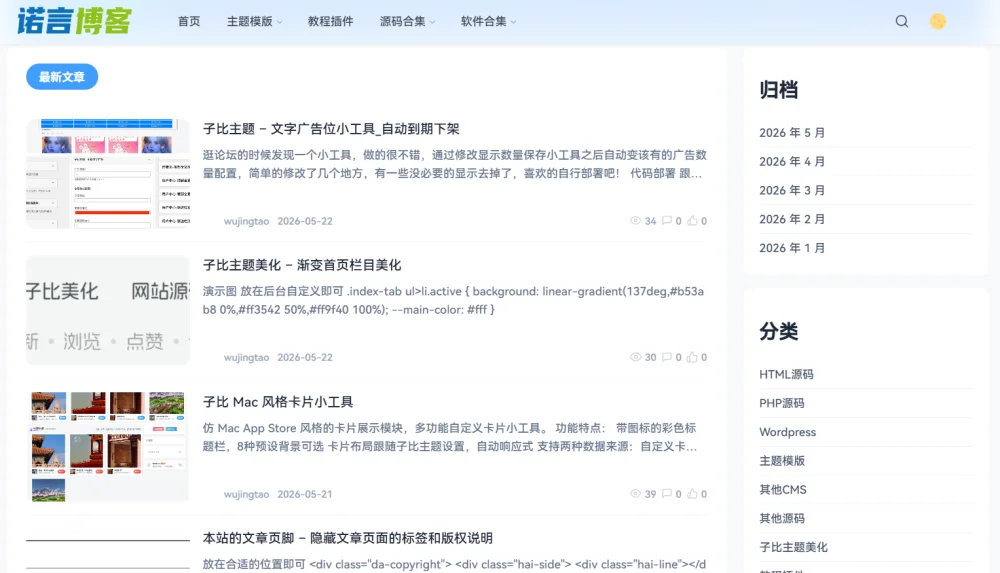The height and width of the screenshot is (573, 1000).
Task: Open the 其他CMS category
Action: [x=783, y=489]
